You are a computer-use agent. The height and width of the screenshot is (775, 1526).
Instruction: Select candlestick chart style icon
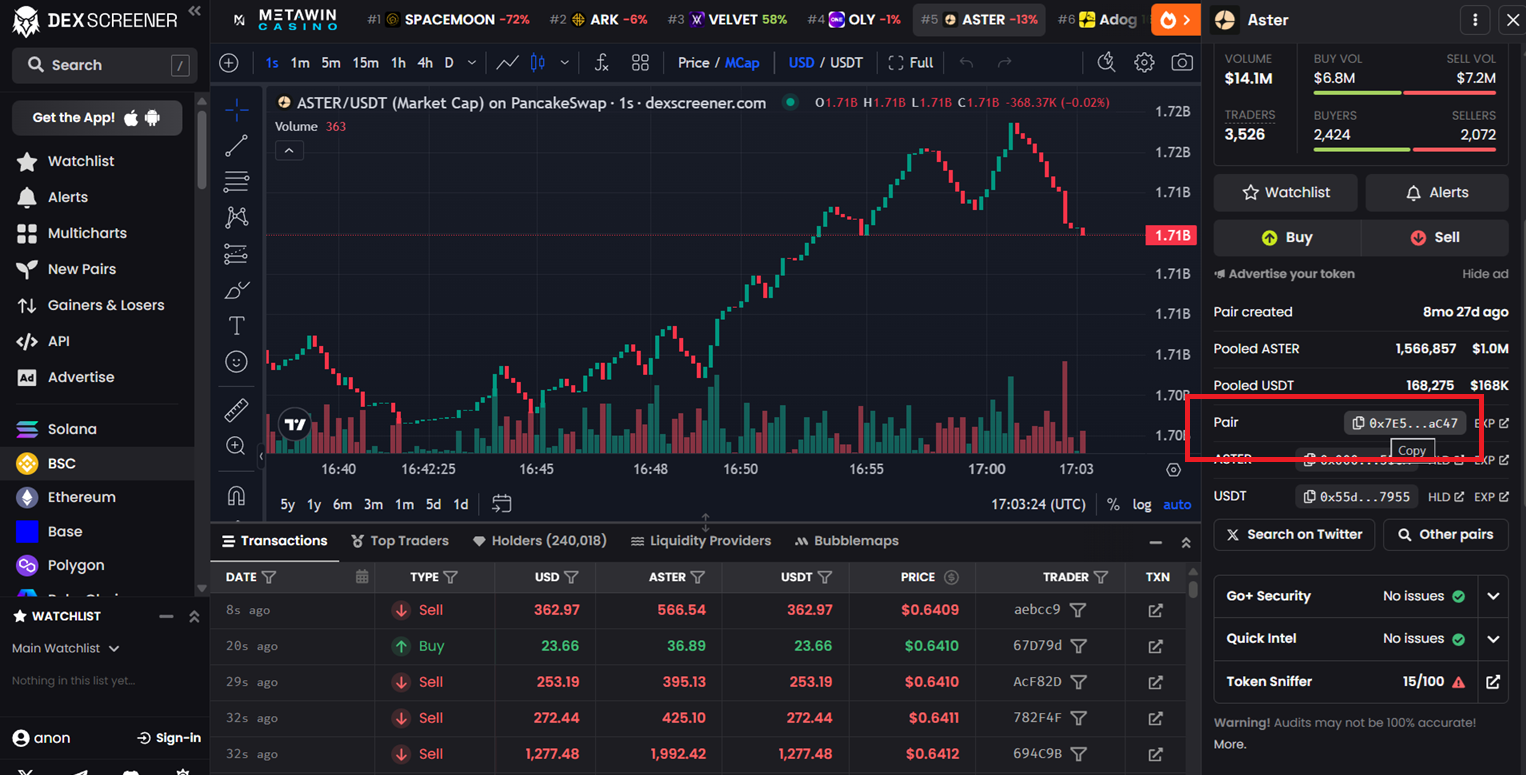pos(538,63)
